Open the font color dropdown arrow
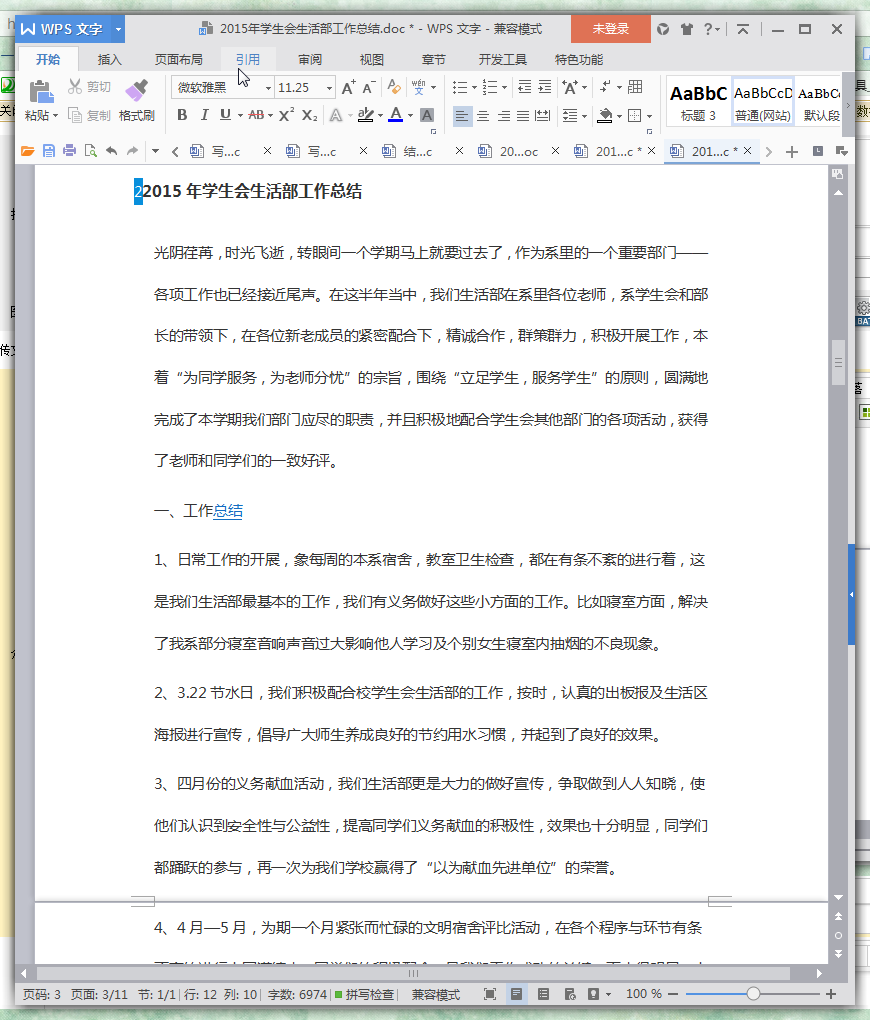870x1020 pixels. click(x=410, y=116)
